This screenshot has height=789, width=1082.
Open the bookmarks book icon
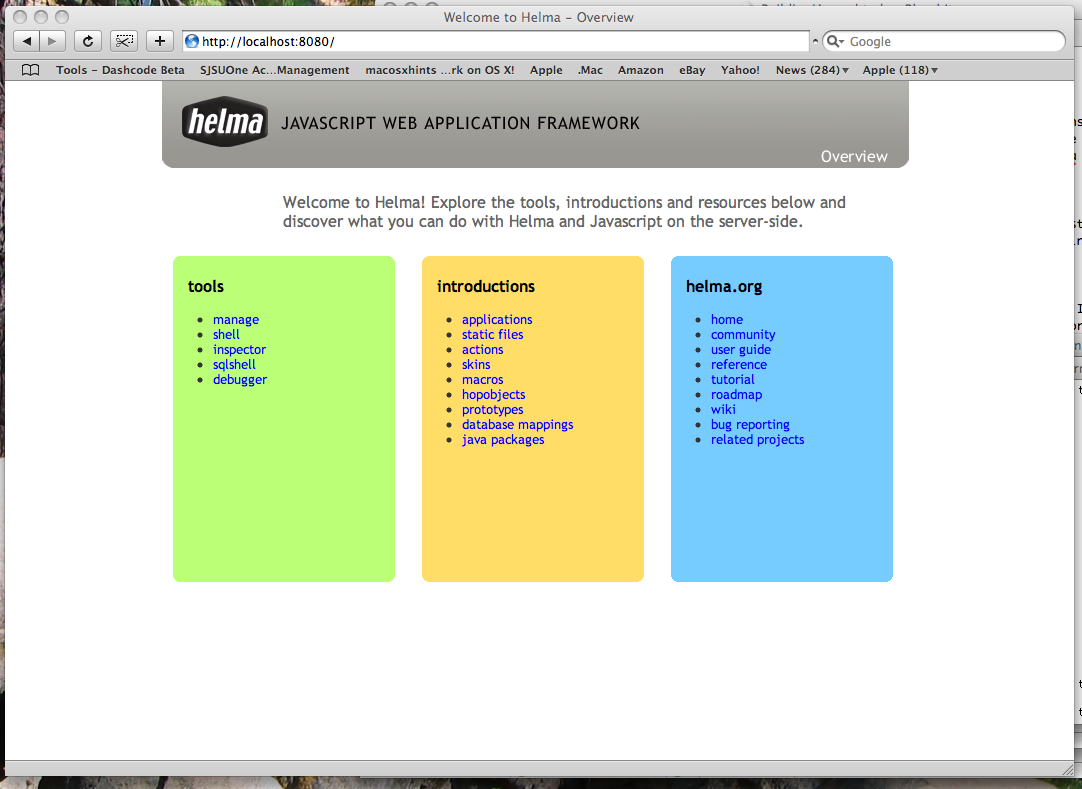30,70
